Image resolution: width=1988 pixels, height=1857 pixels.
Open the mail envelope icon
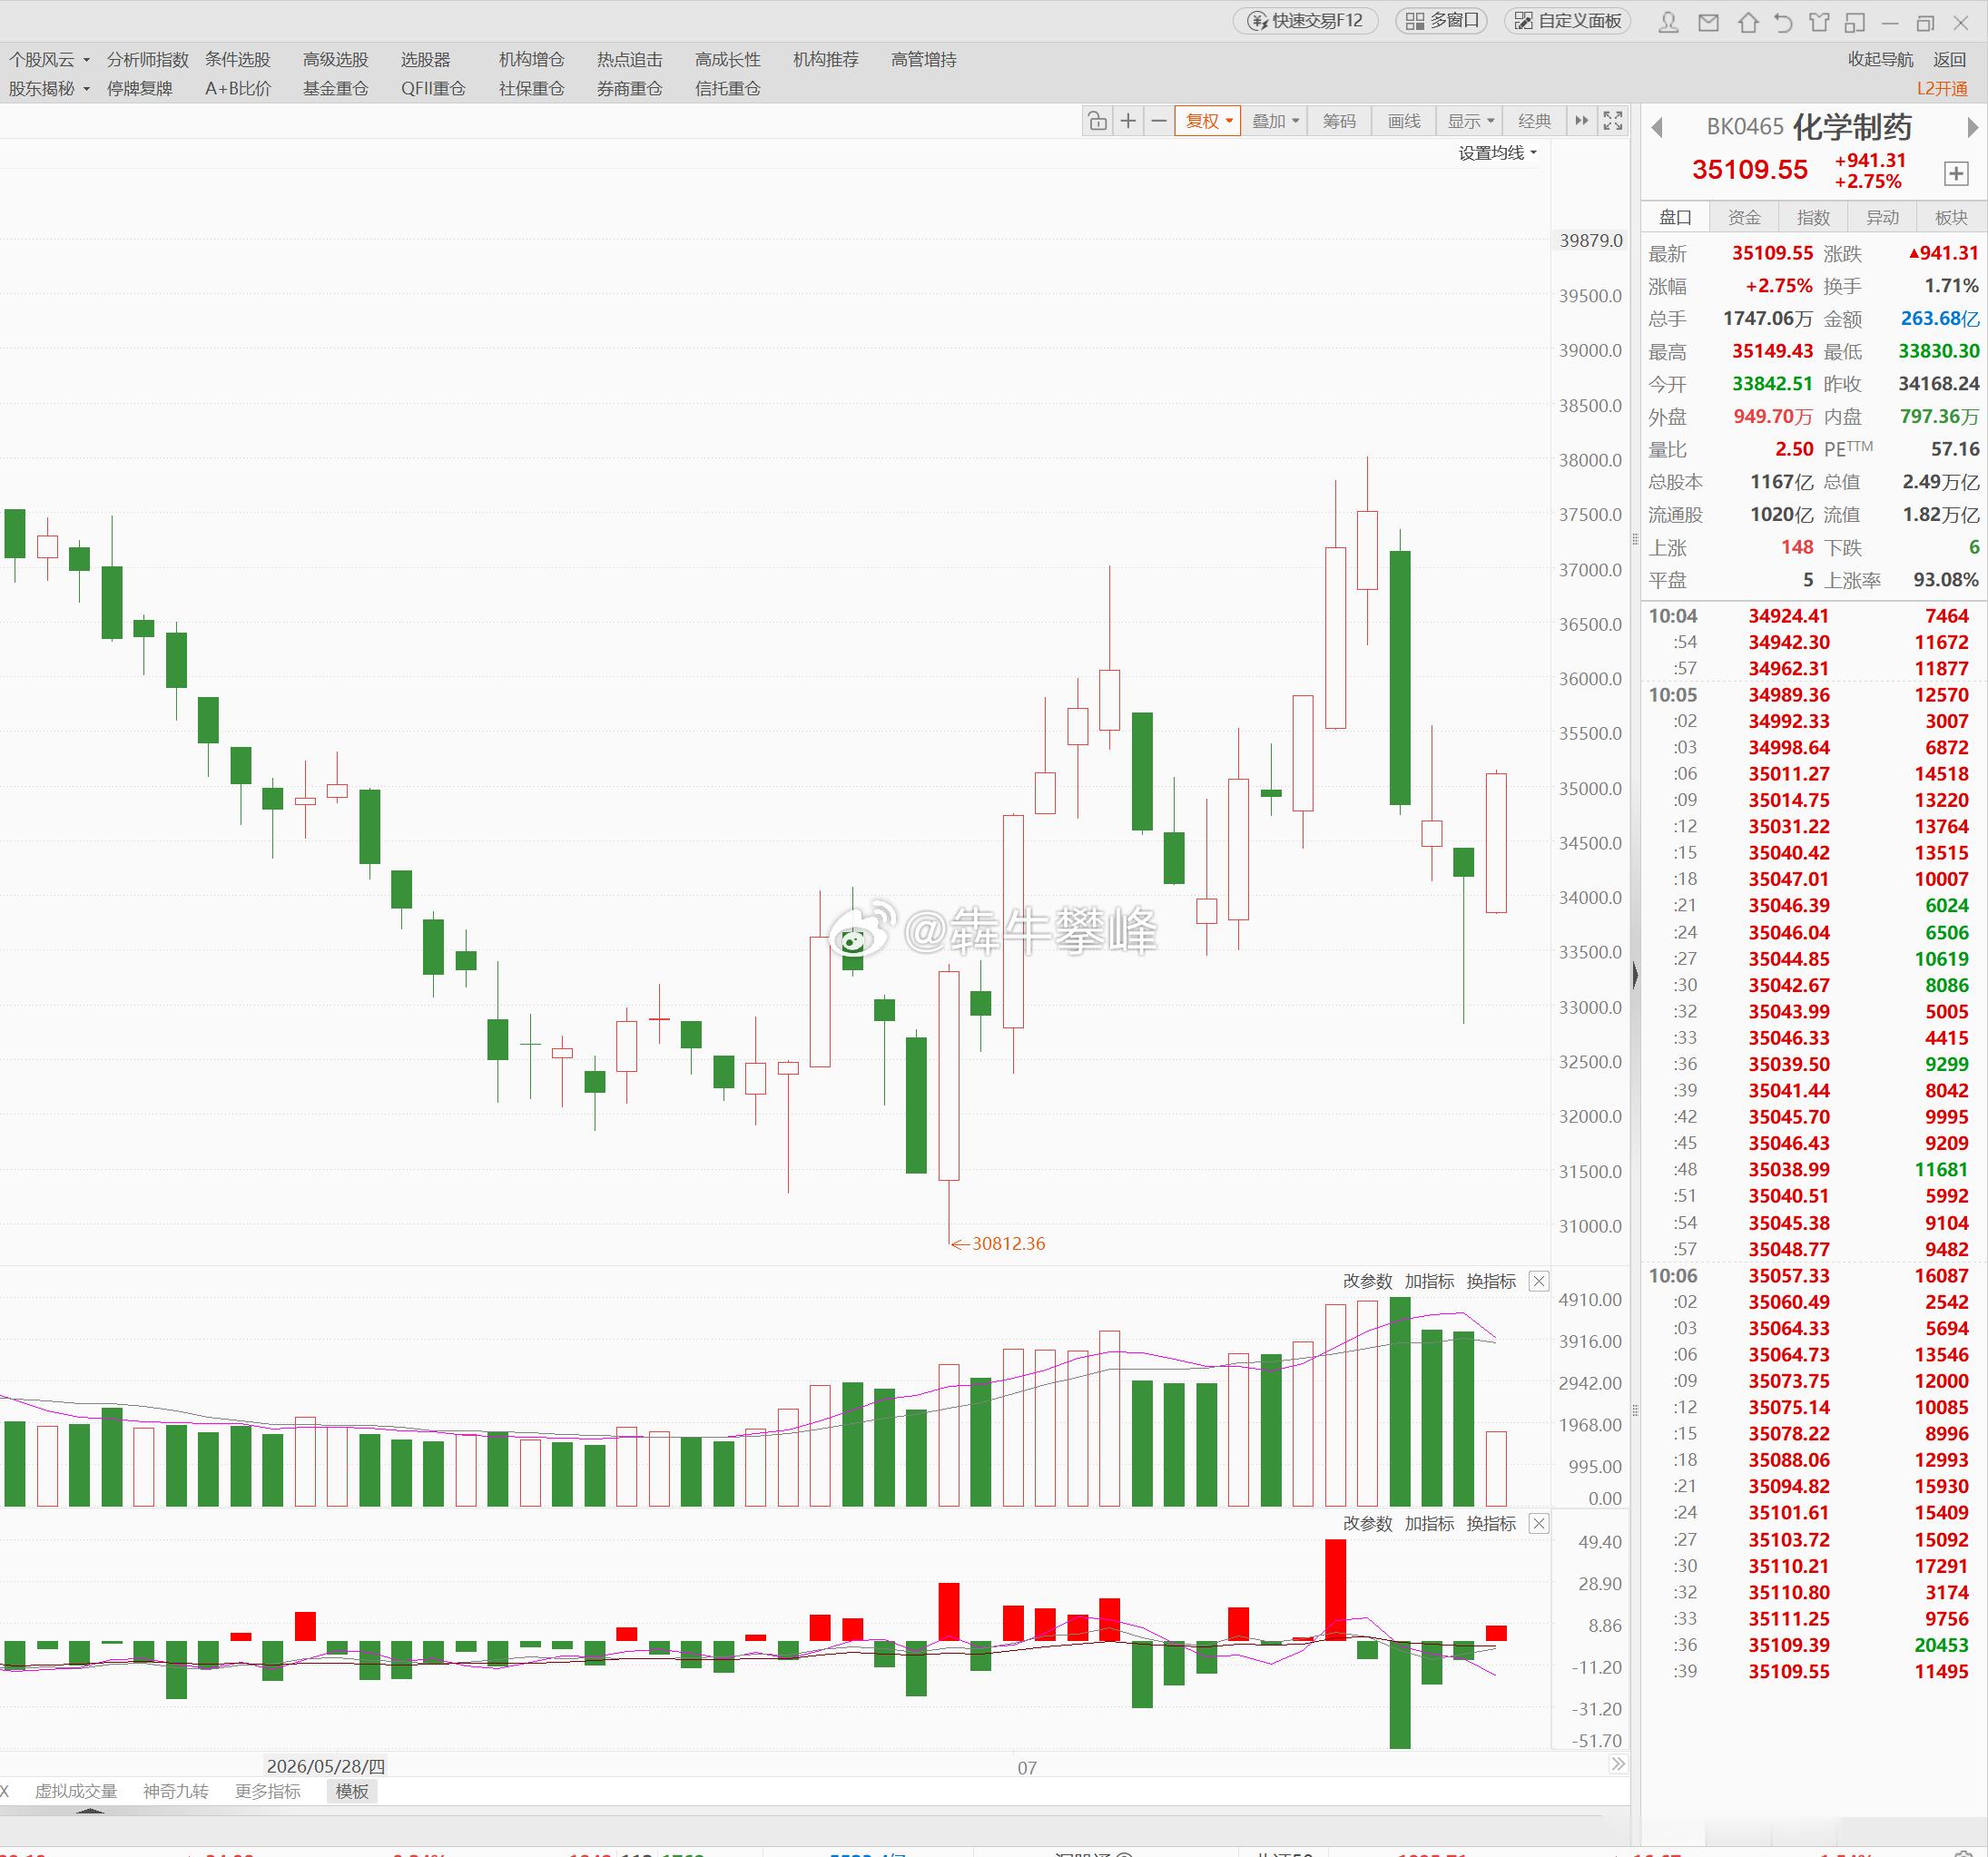[x=1709, y=22]
